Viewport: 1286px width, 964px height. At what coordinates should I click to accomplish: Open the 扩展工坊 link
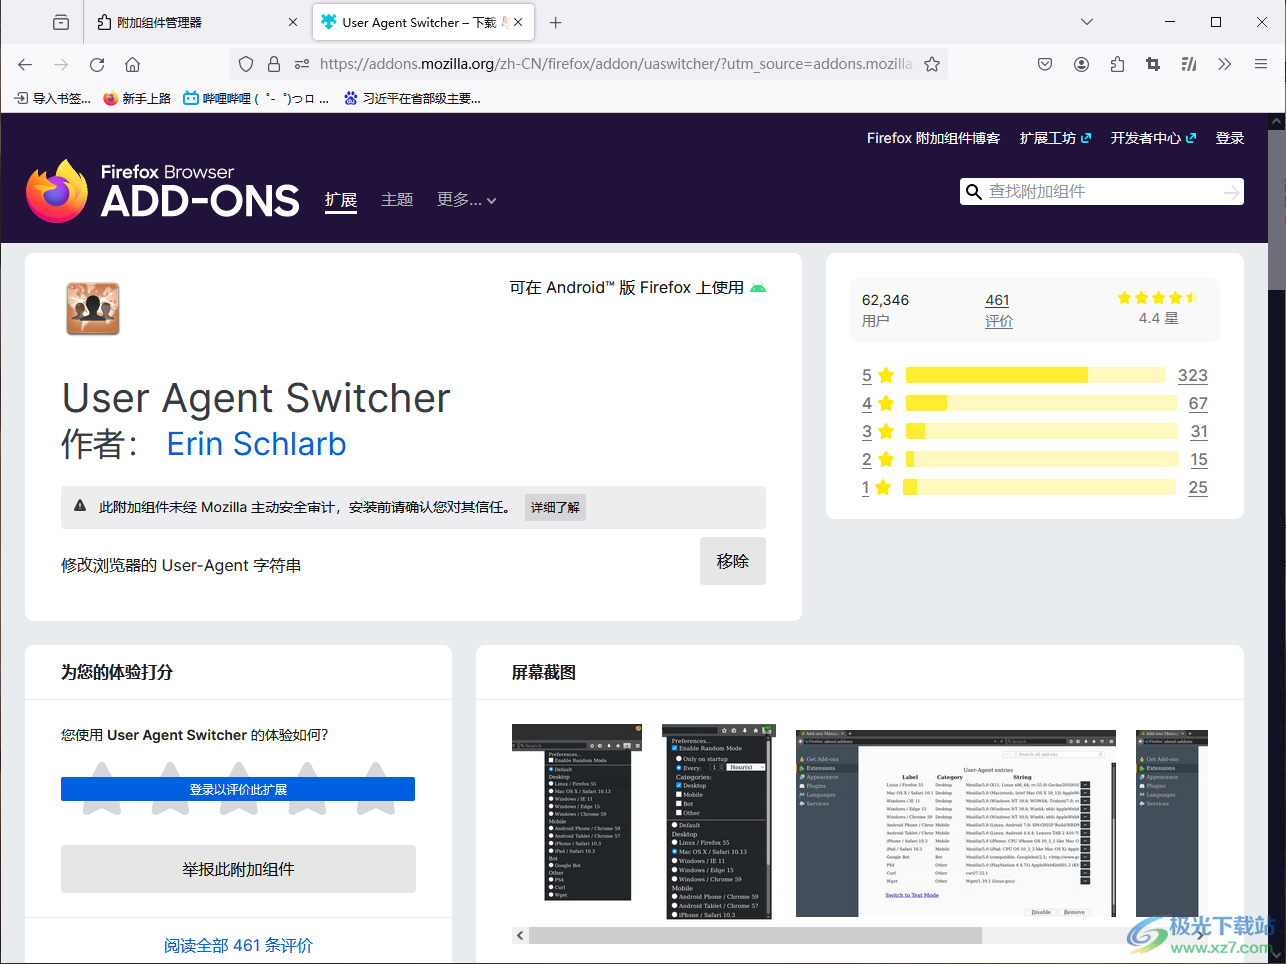click(x=1056, y=138)
